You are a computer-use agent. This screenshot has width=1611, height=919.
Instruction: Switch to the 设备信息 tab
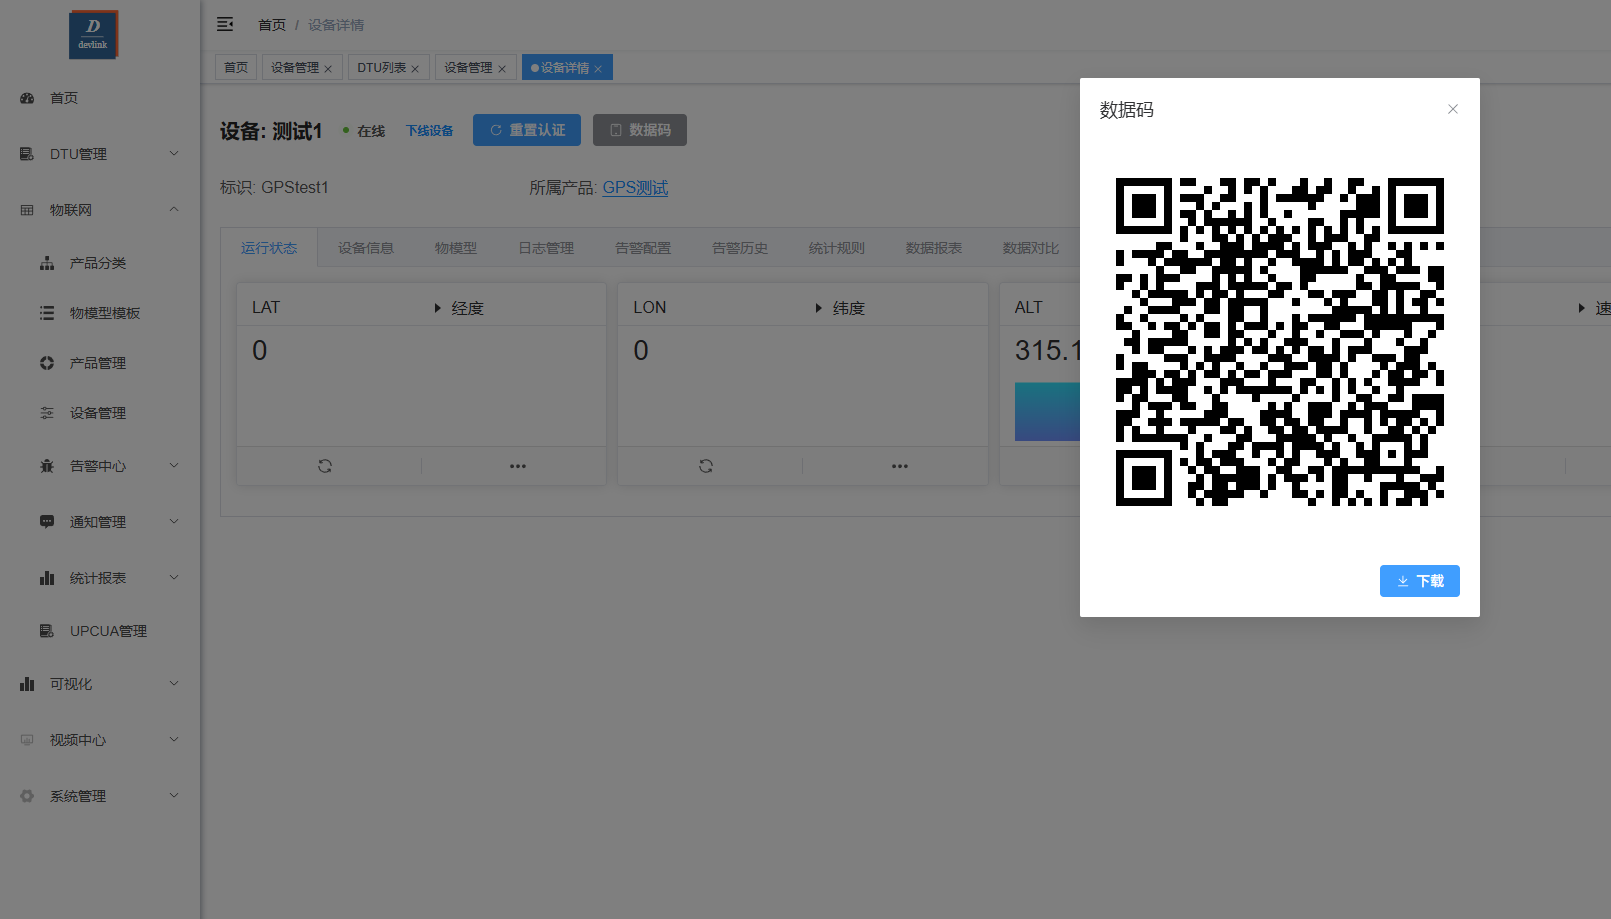366,248
